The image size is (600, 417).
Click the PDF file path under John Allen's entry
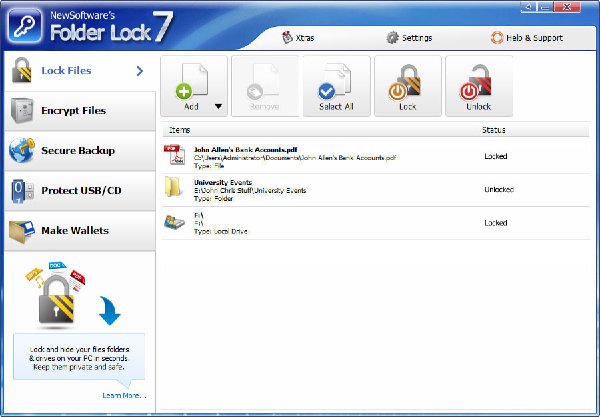pos(295,158)
